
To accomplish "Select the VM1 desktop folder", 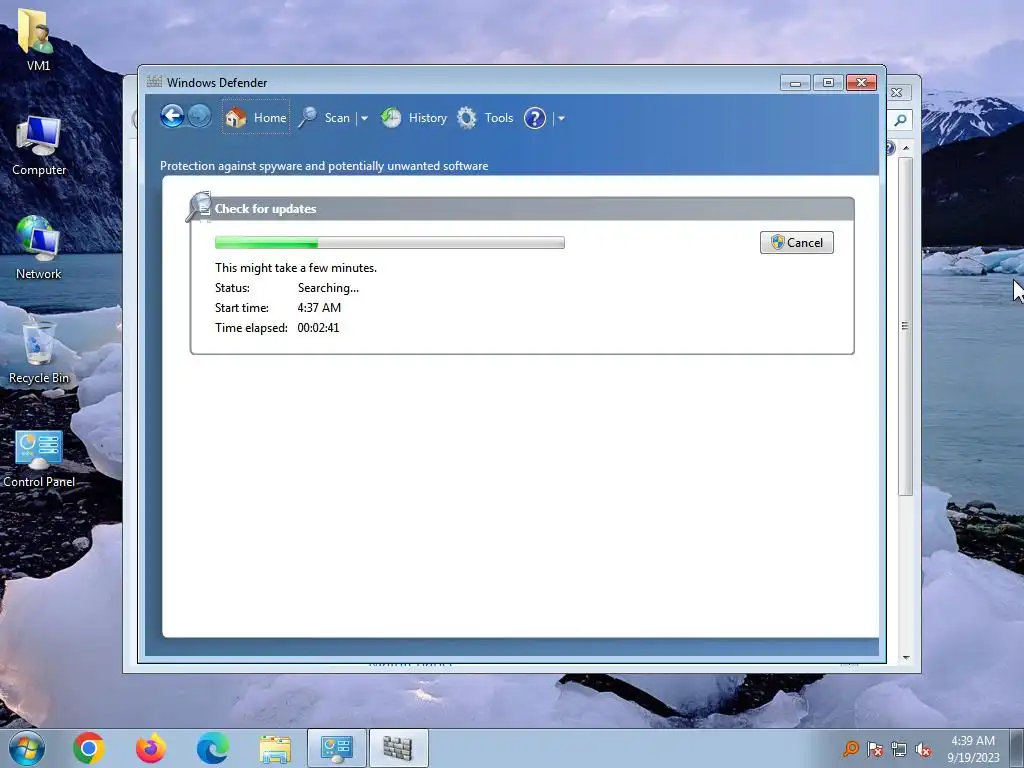I will point(38,40).
